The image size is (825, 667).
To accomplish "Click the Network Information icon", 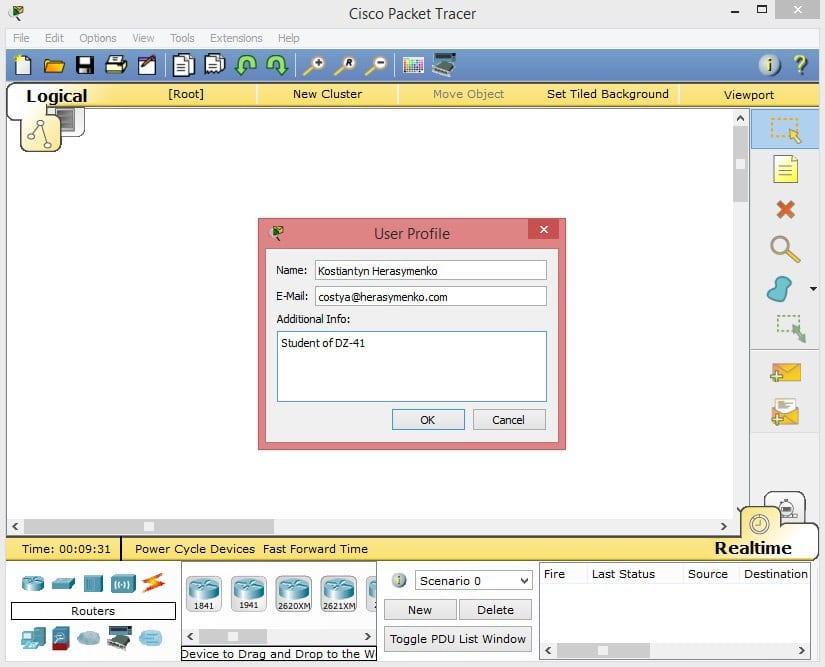I will point(769,65).
